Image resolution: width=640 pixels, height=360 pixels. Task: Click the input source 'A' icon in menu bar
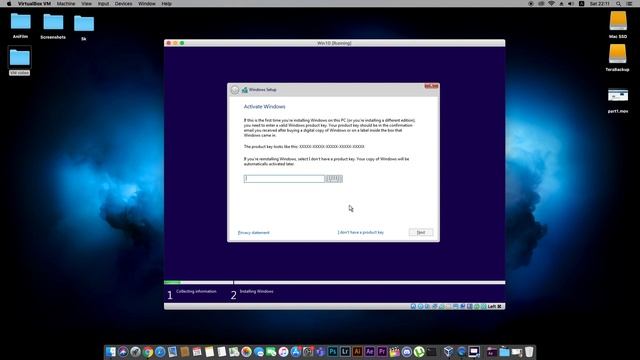tap(582, 4)
